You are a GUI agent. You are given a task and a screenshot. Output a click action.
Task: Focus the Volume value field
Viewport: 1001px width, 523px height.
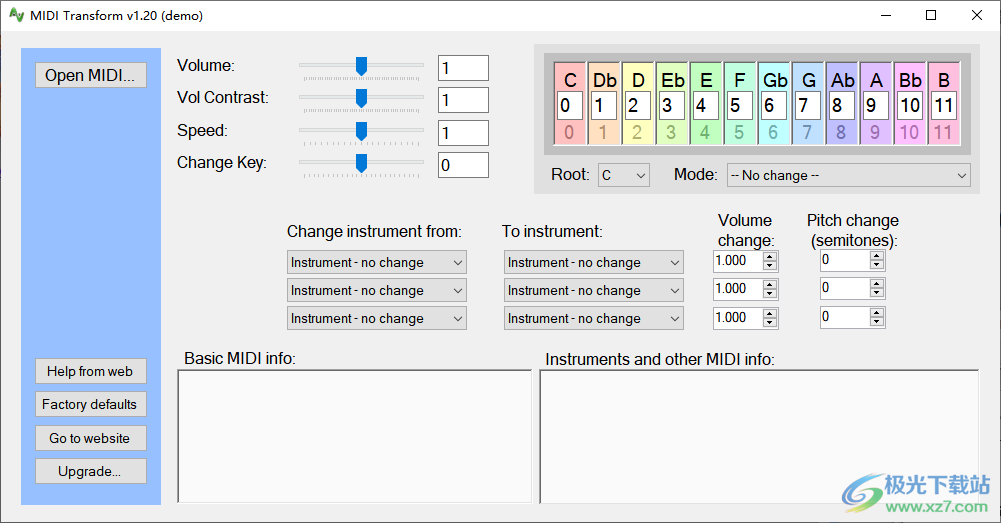click(x=463, y=68)
